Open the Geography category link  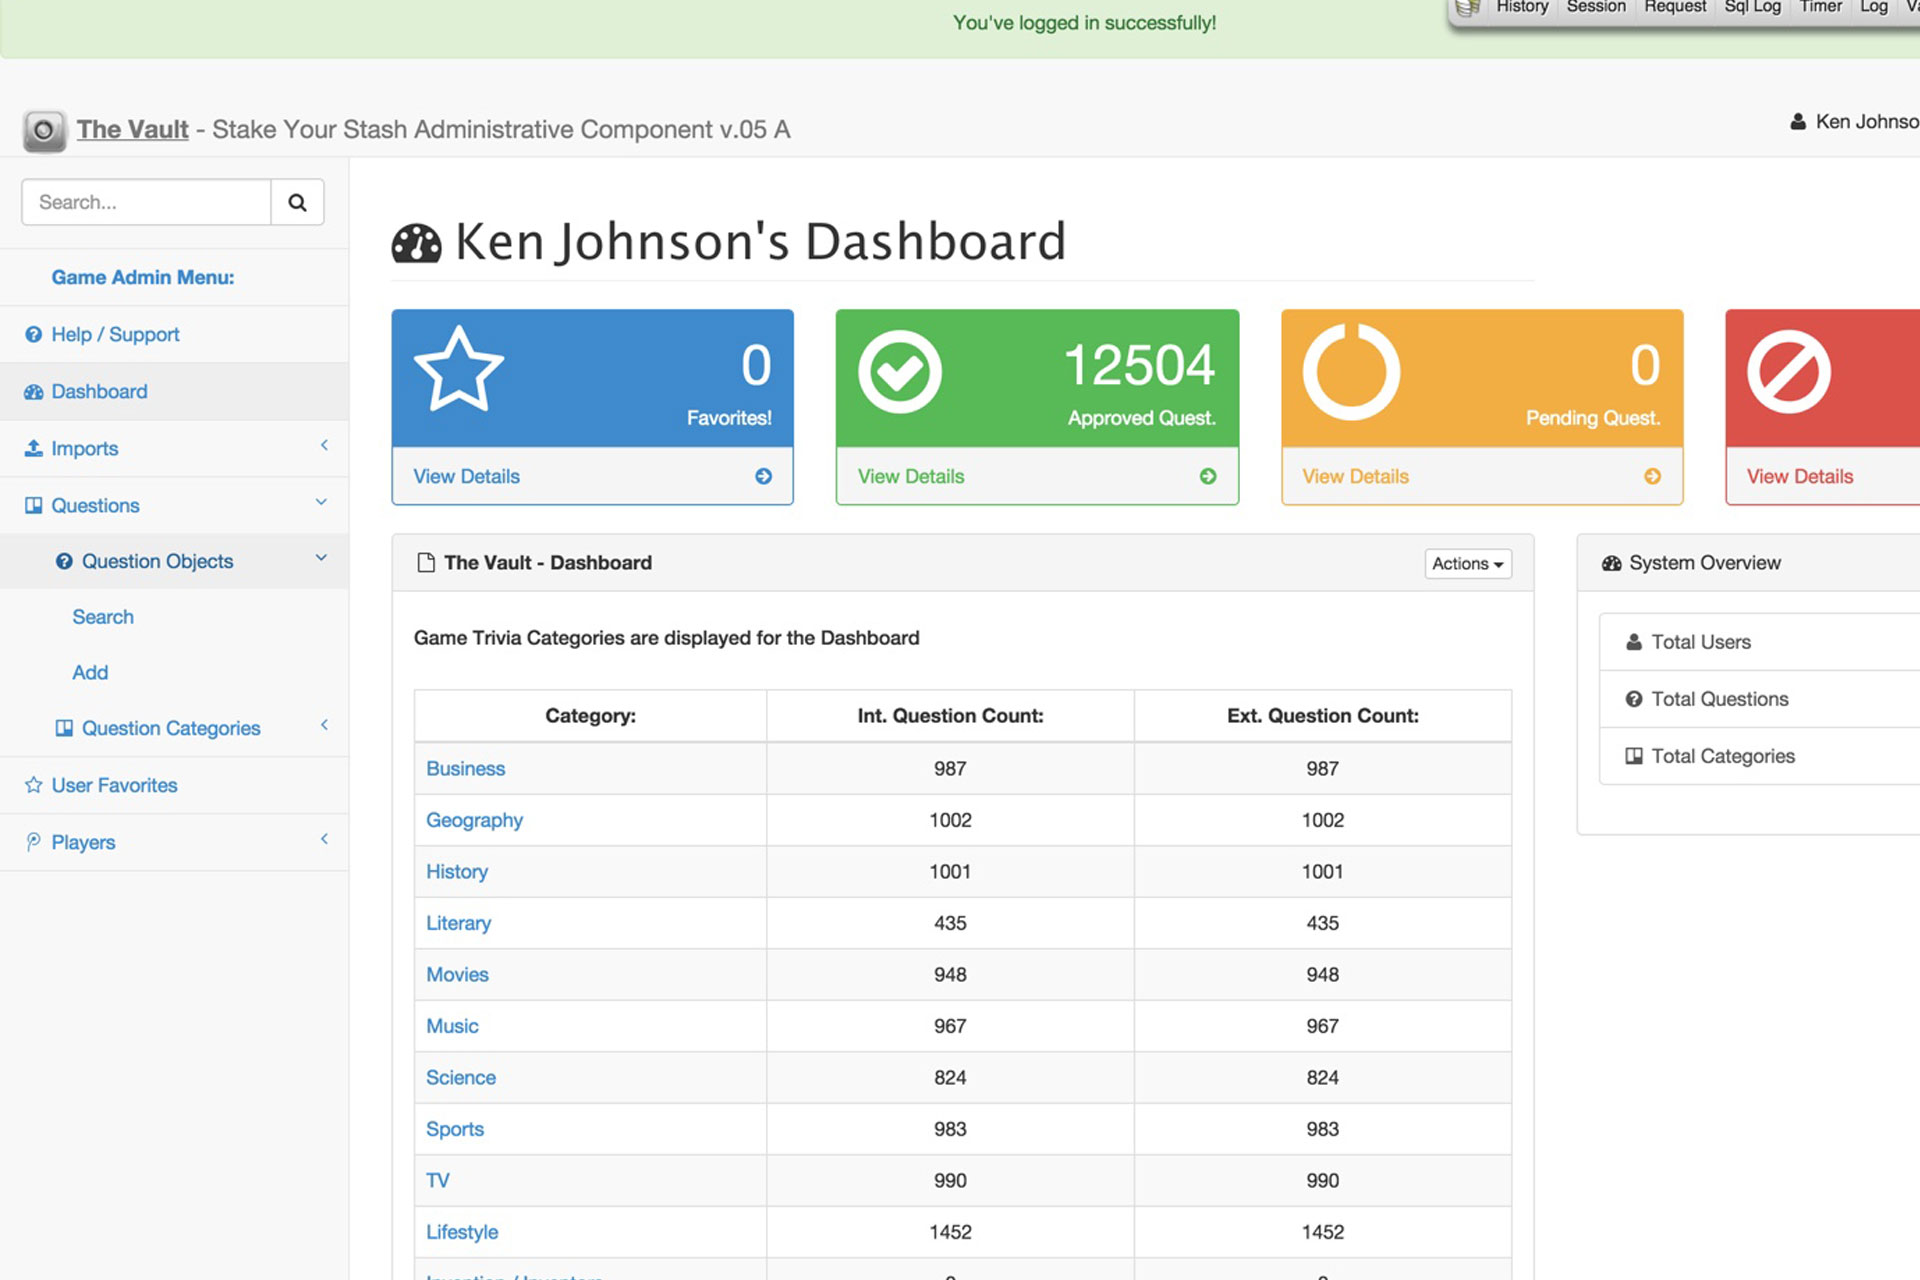point(474,819)
